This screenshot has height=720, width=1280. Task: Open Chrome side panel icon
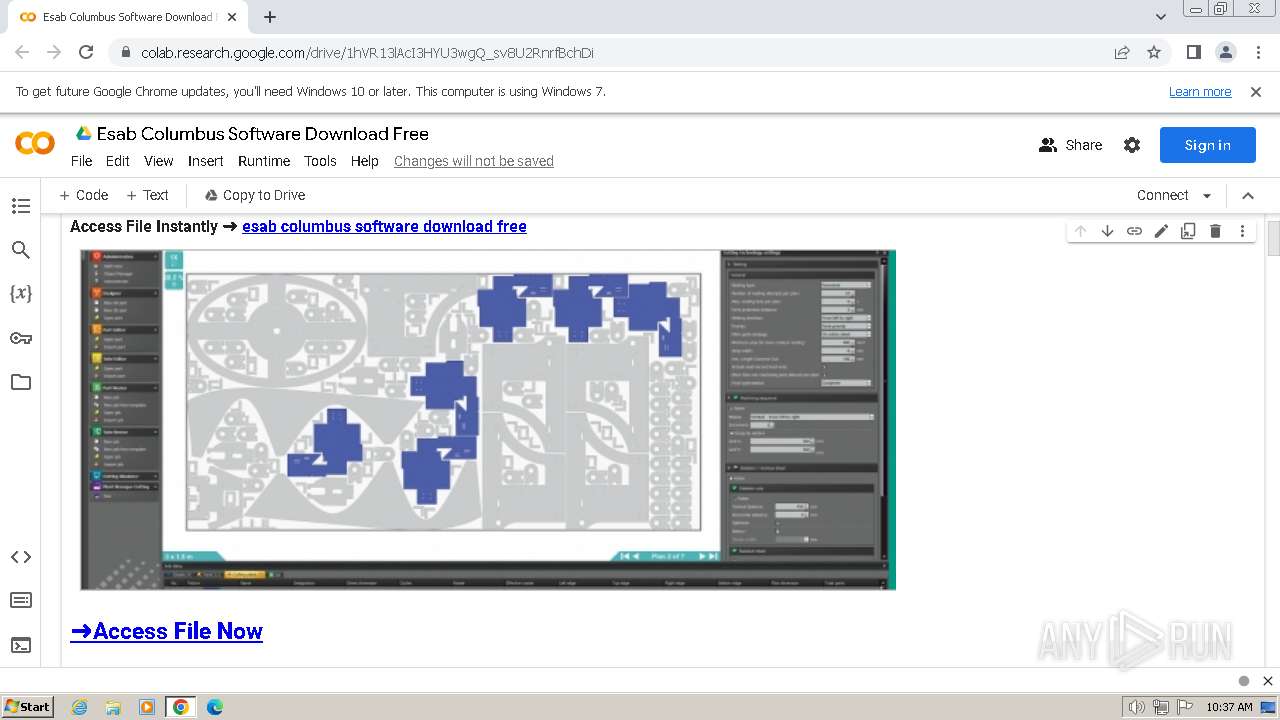pos(1193,52)
